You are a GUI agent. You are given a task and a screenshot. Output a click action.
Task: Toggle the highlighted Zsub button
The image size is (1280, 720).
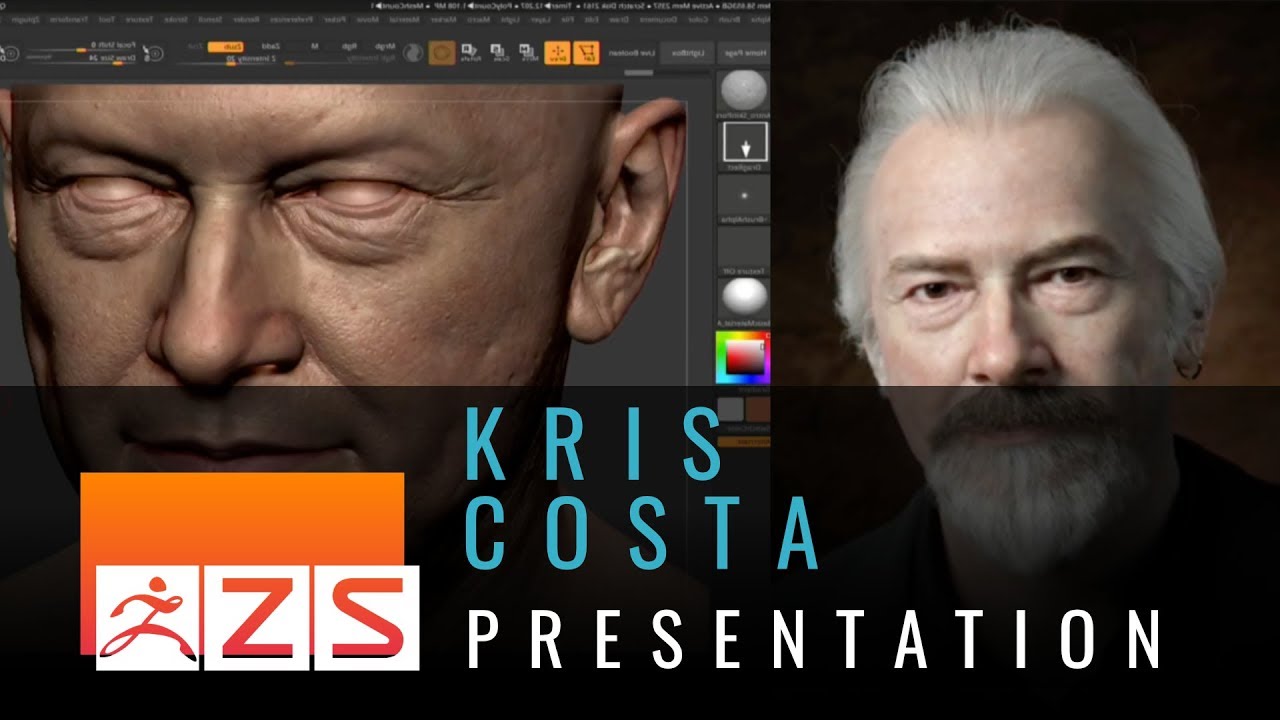pos(225,47)
